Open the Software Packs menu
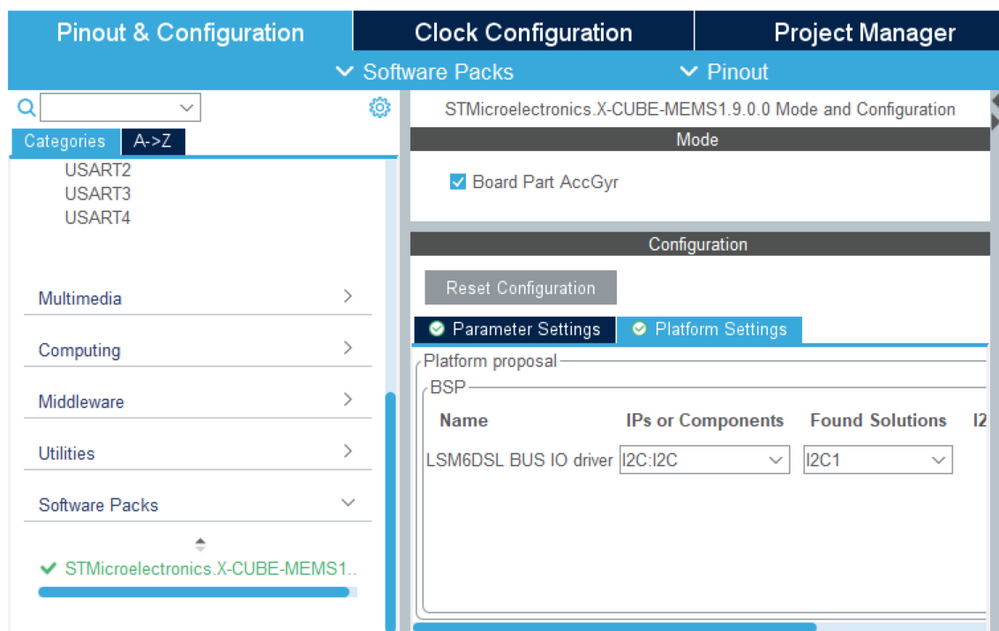This screenshot has width=999, height=631. pos(425,72)
